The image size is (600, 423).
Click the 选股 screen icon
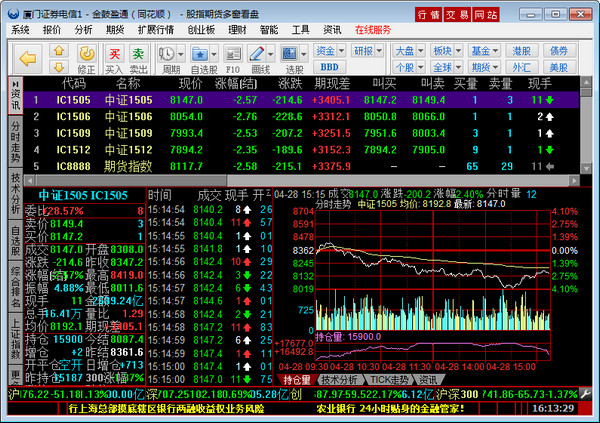point(290,54)
